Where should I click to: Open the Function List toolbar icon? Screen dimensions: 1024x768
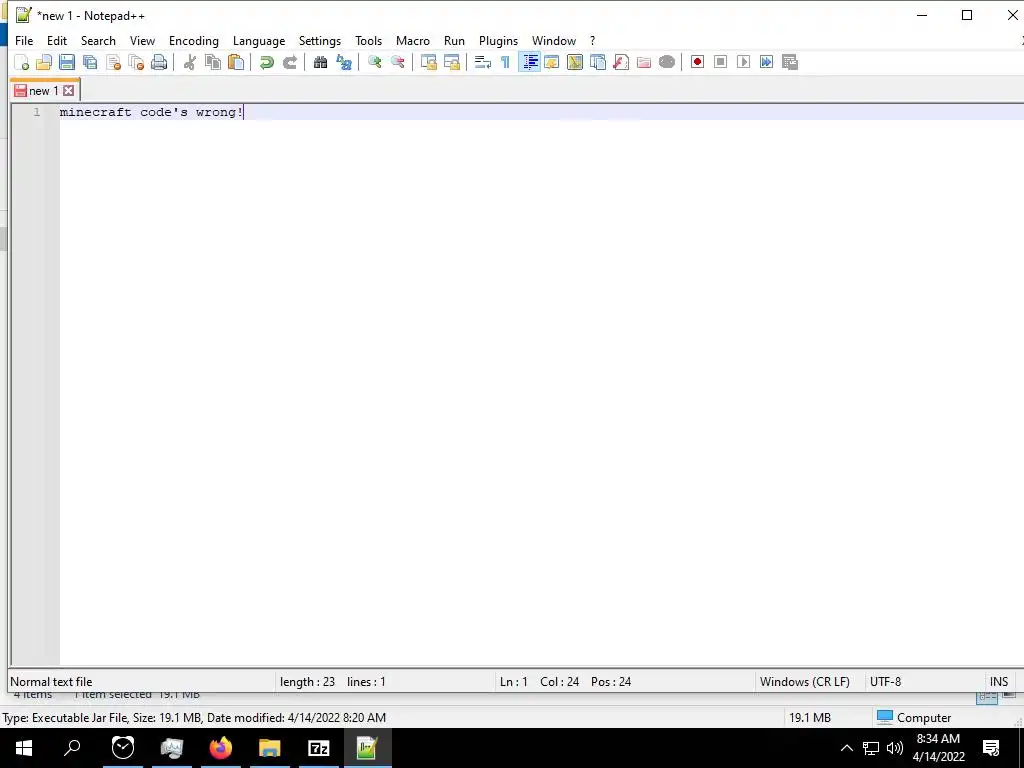(x=620, y=62)
